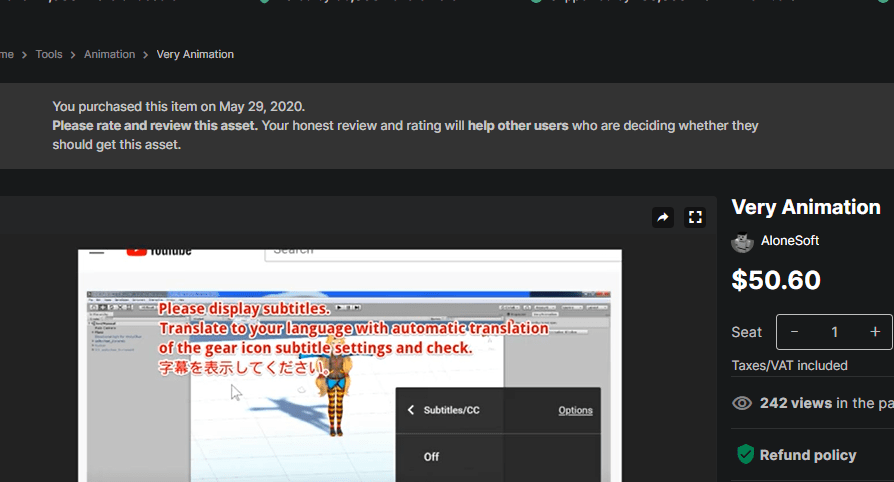Click the green Refund policy shield icon

point(745,455)
